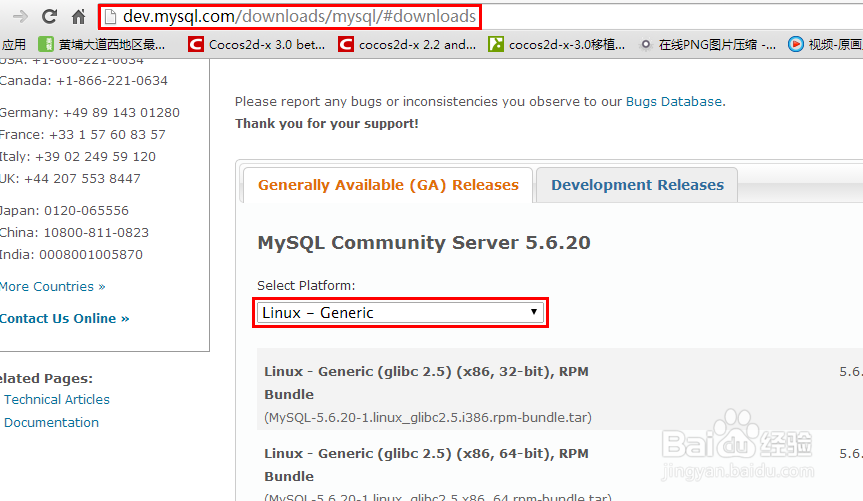Click the Italy: +39 02 249 59 120 number
863x501 pixels.
coord(78,156)
